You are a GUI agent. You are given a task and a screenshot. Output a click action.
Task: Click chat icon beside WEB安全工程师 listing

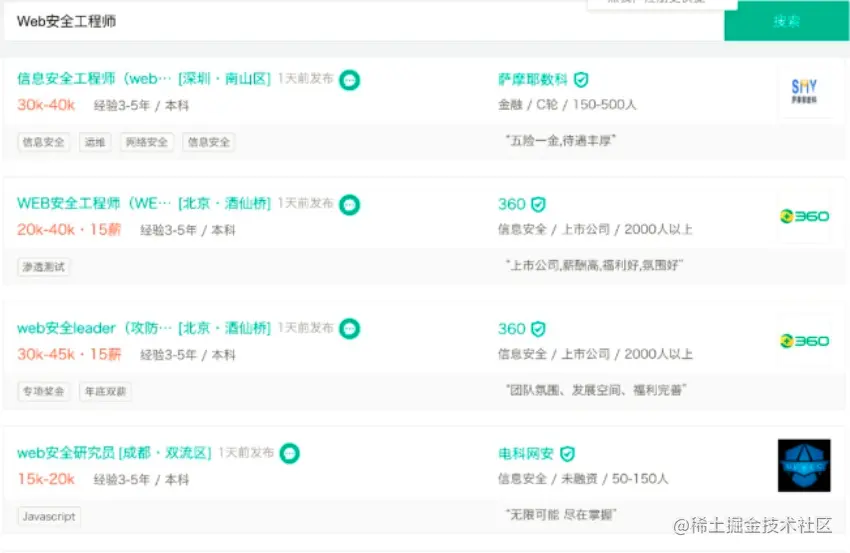point(350,204)
